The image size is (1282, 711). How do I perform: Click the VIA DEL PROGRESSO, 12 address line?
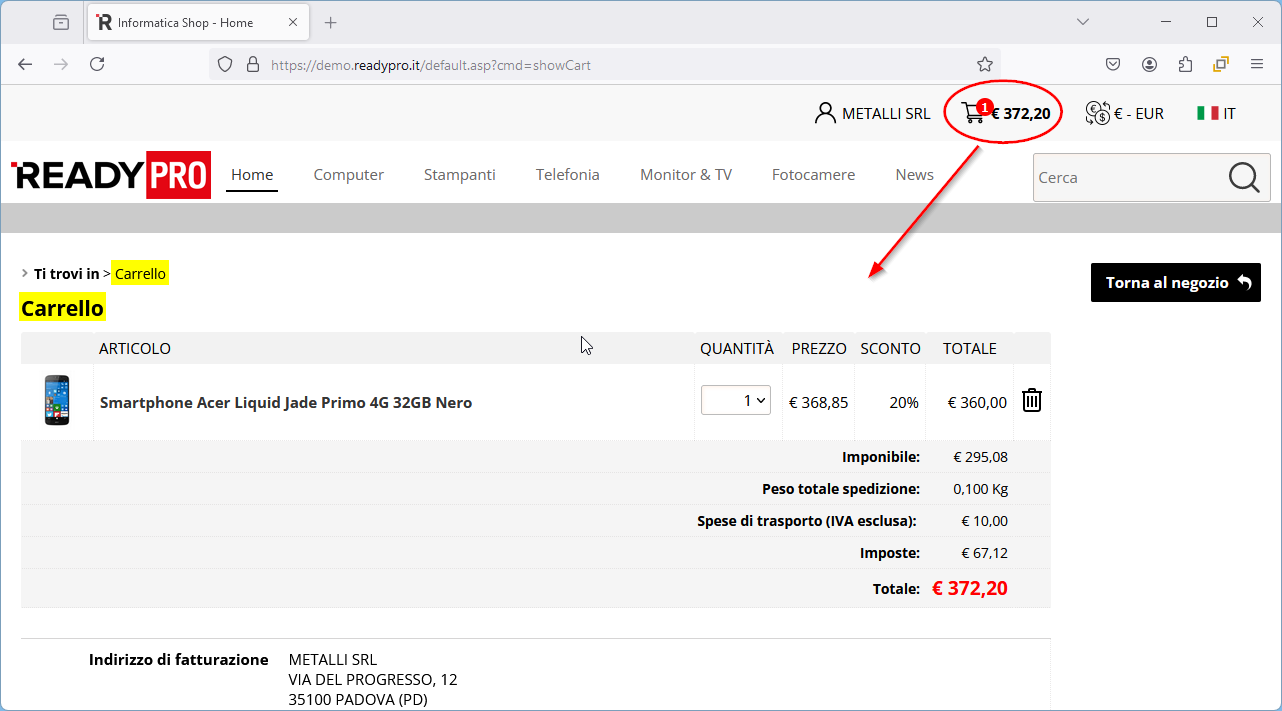pyautogui.click(x=373, y=680)
